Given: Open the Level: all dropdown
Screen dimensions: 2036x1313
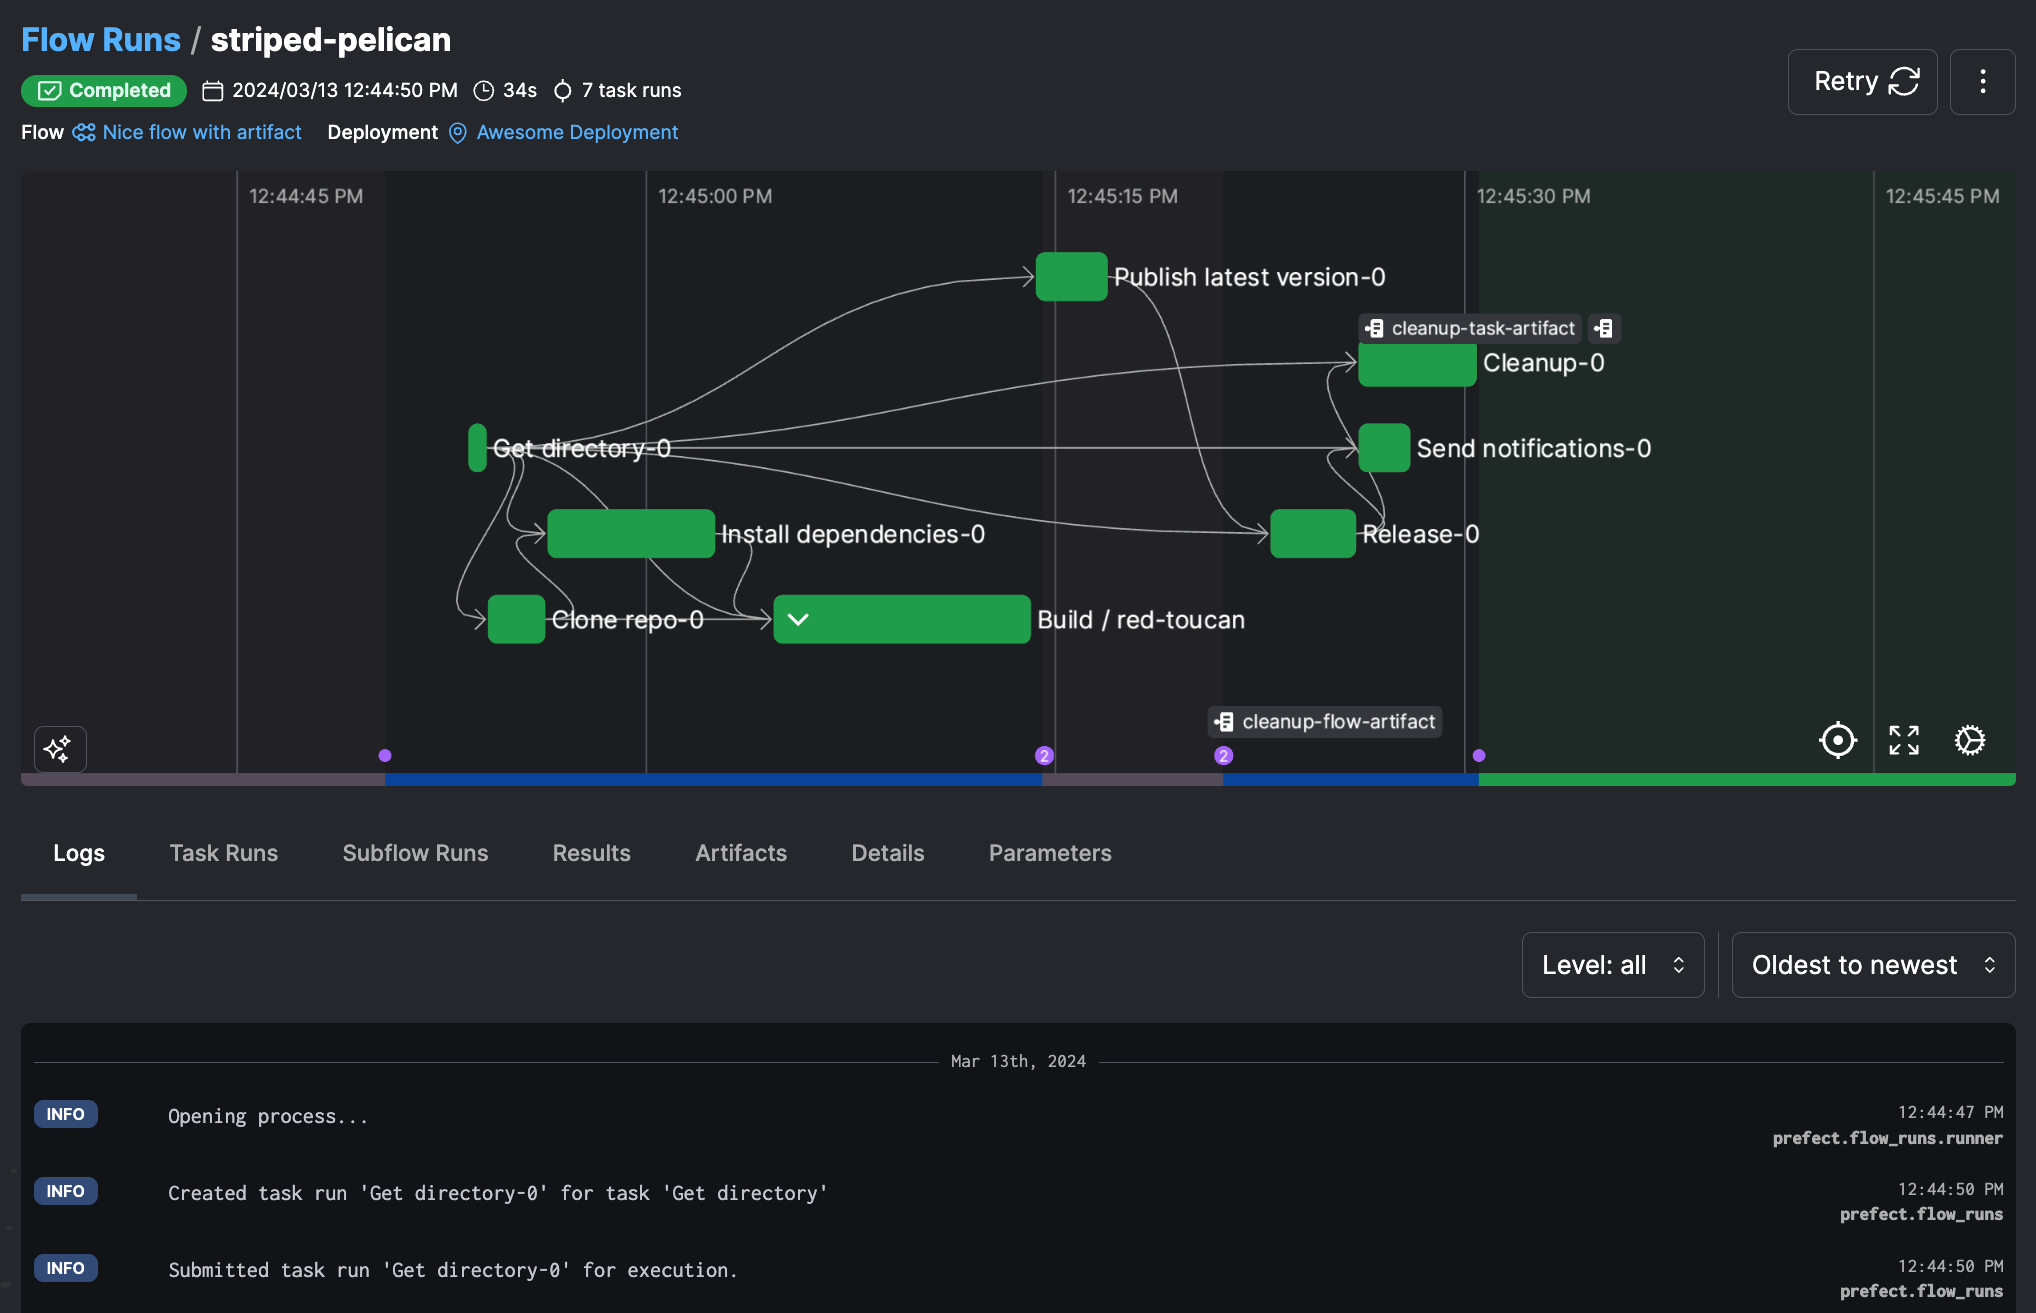Looking at the screenshot, I should pyautogui.click(x=1612, y=965).
